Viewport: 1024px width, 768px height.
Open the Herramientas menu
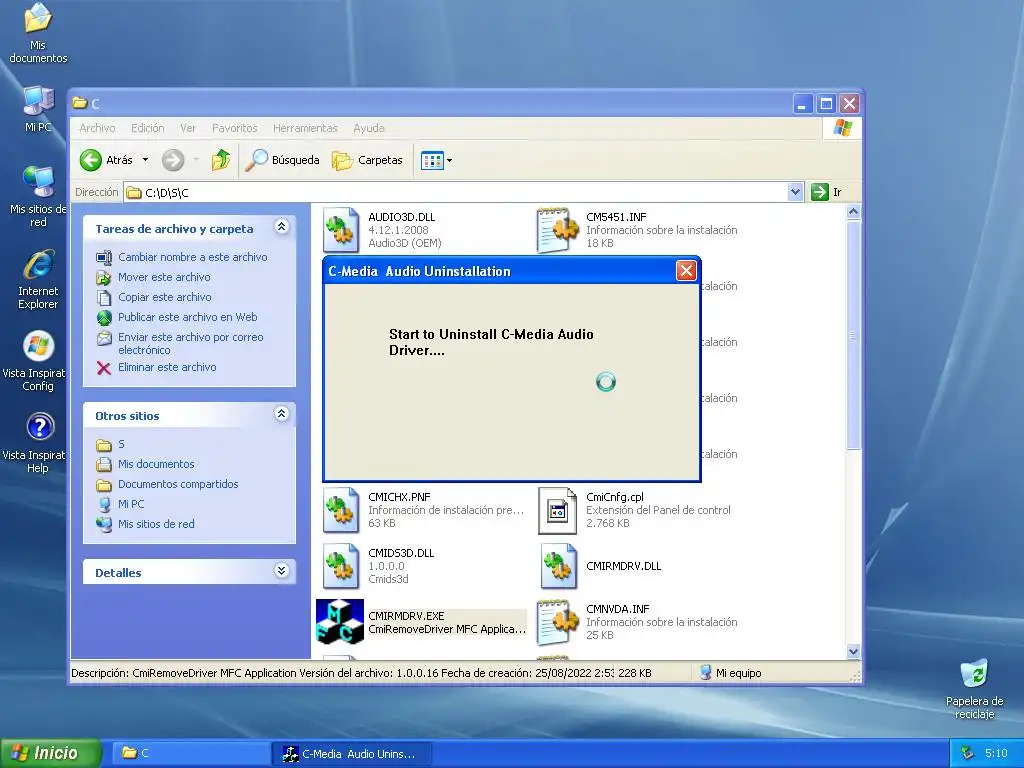coord(305,128)
